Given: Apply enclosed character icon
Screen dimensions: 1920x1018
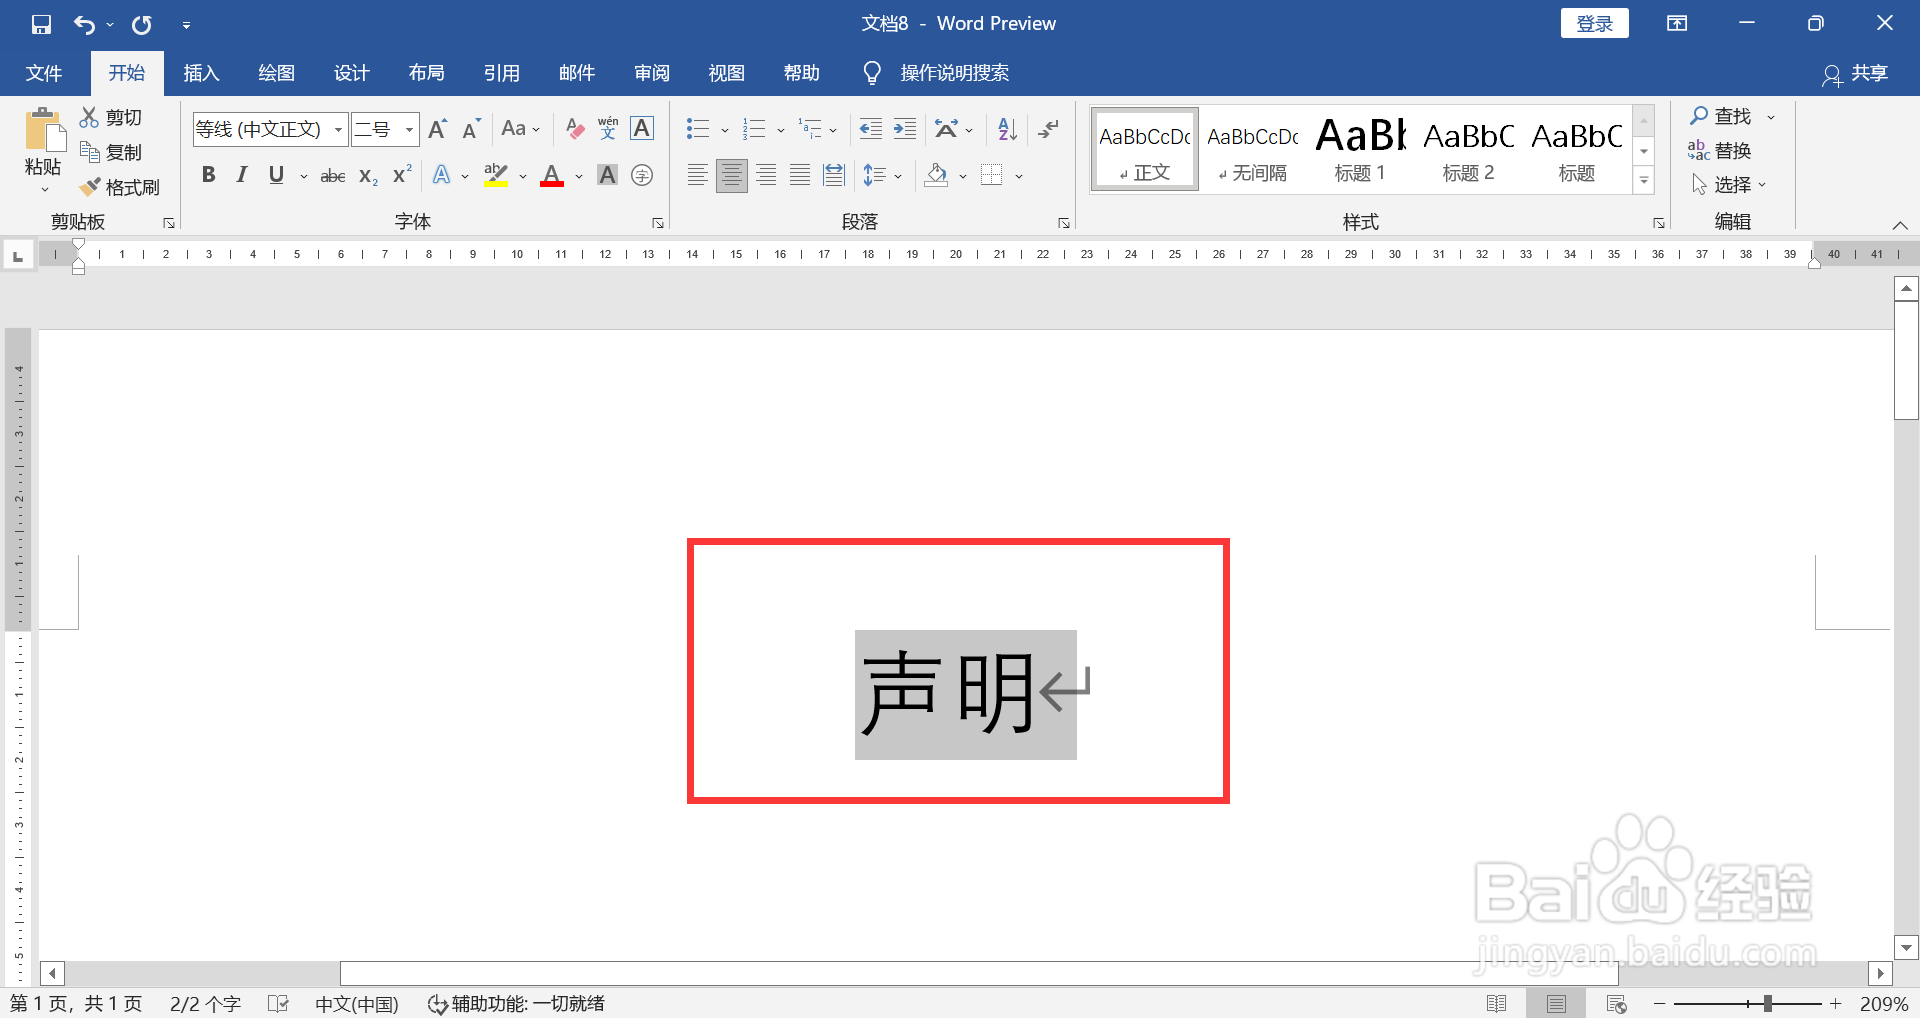Looking at the screenshot, I should [x=643, y=176].
